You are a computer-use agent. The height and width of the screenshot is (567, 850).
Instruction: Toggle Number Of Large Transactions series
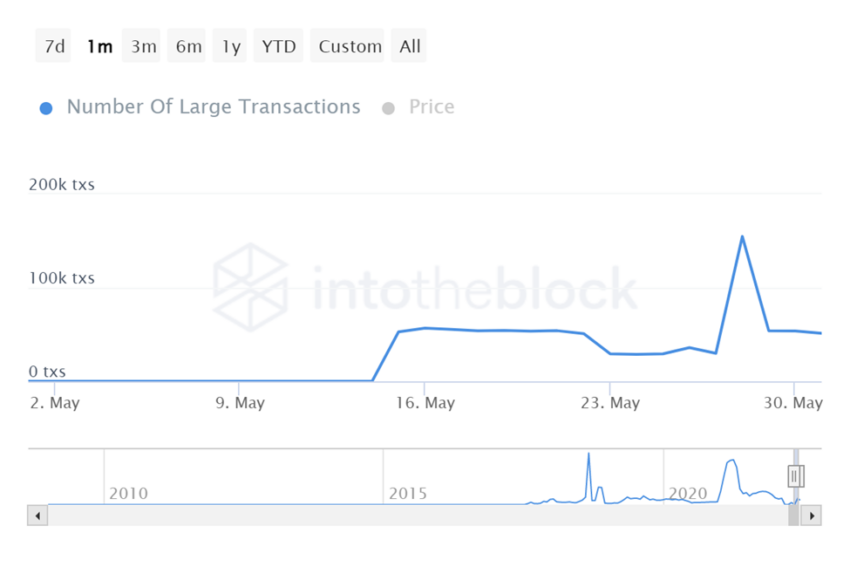click(x=200, y=107)
